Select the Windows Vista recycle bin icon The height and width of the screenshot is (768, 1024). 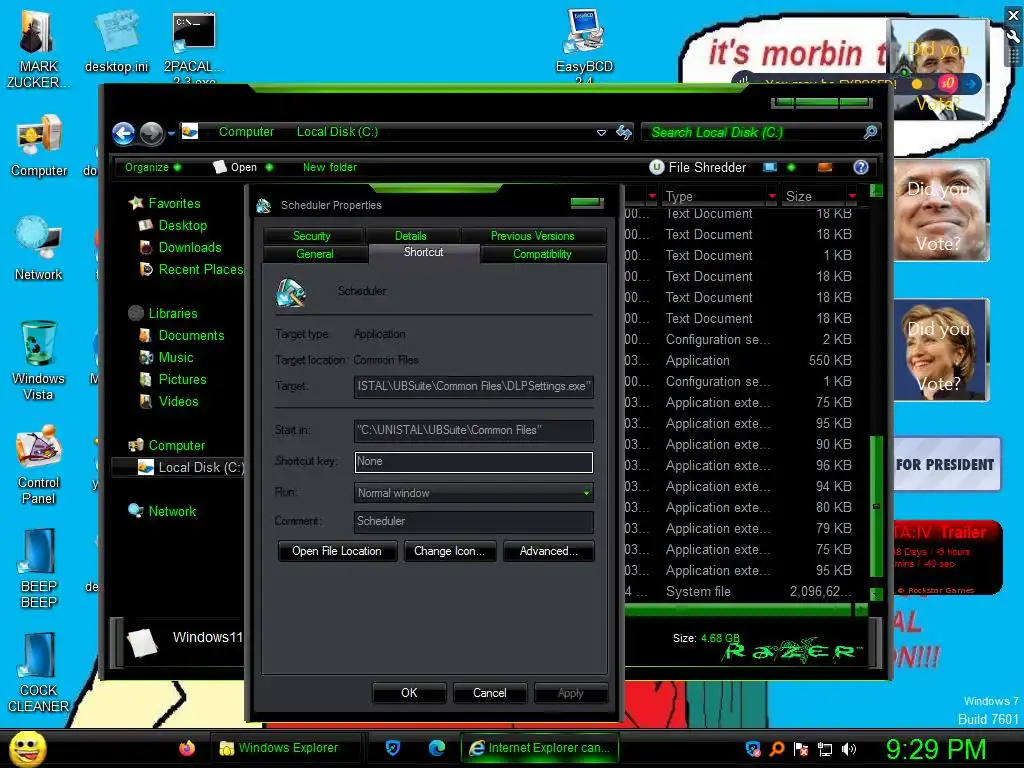[38, 360]
